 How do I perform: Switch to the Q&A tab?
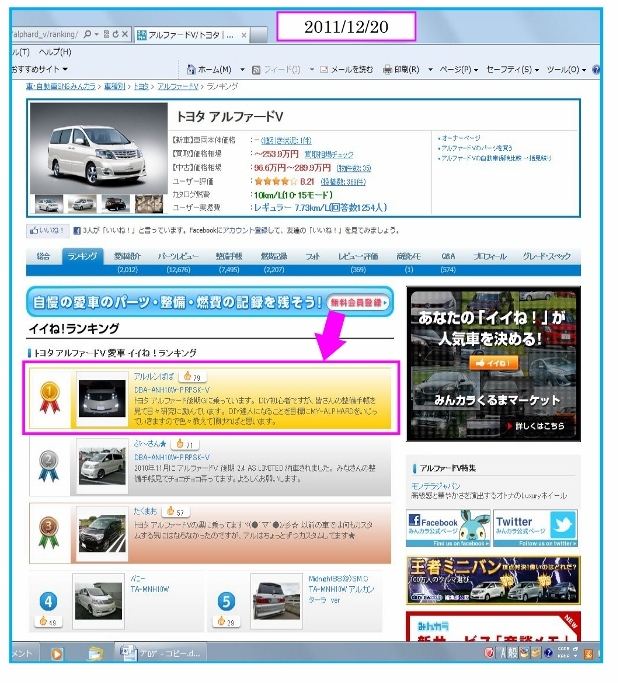pyautogui.click(x=448, y=256)
